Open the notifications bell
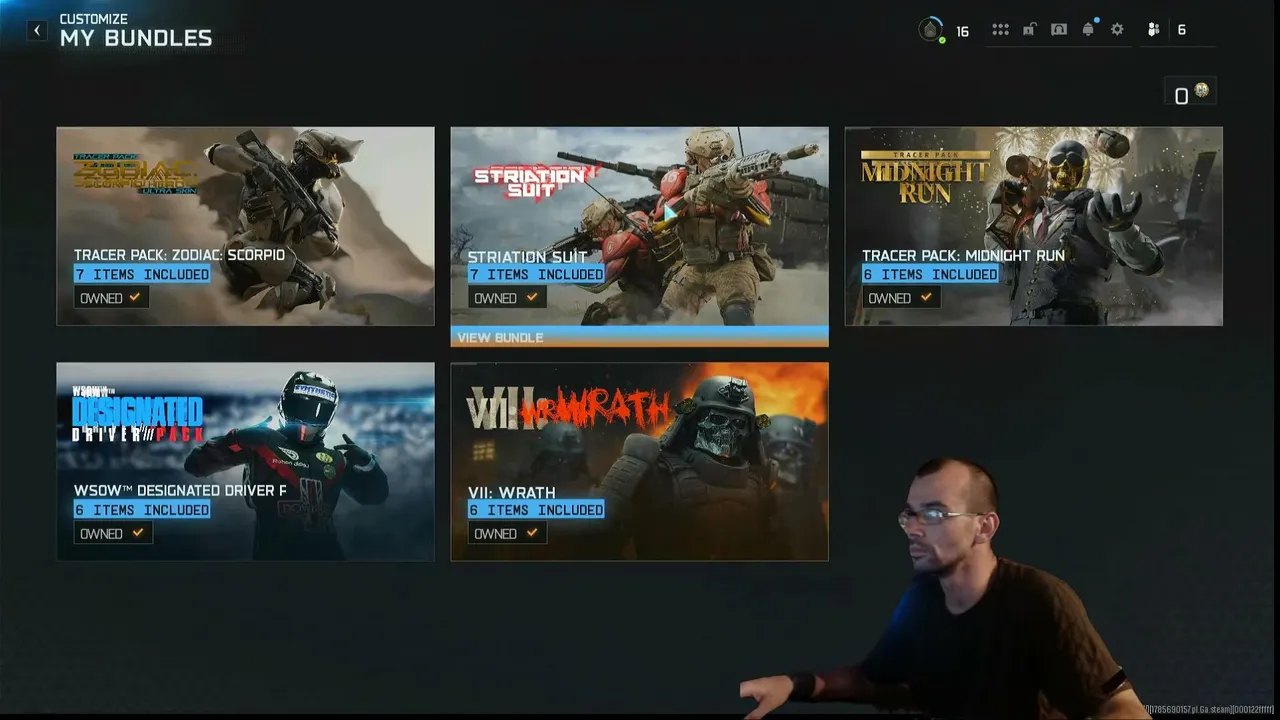 tap(1089, 29)
